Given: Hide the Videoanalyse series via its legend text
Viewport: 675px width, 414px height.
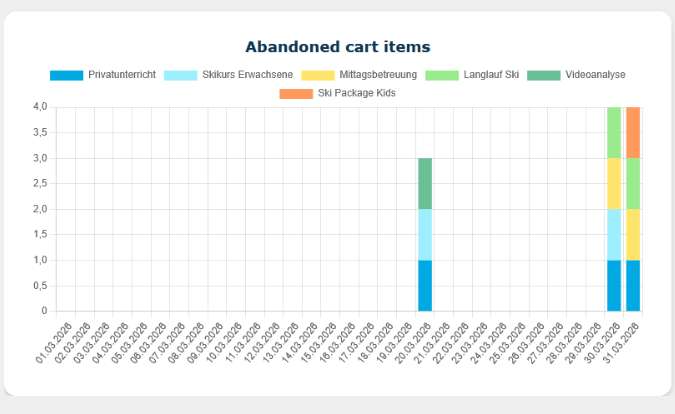Looking at the screenshot, I should coord(596,75).
